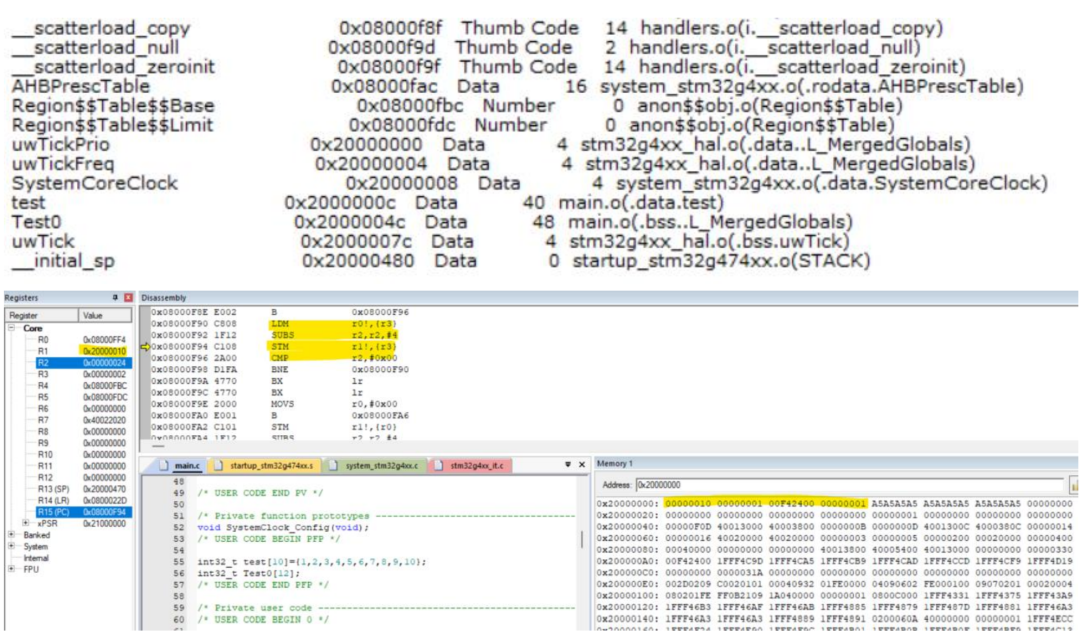Screen dimensions: 1080x640
Task: Click disassembly line at 0x08000F96 CMP
Action: click(x=274, y=358)
